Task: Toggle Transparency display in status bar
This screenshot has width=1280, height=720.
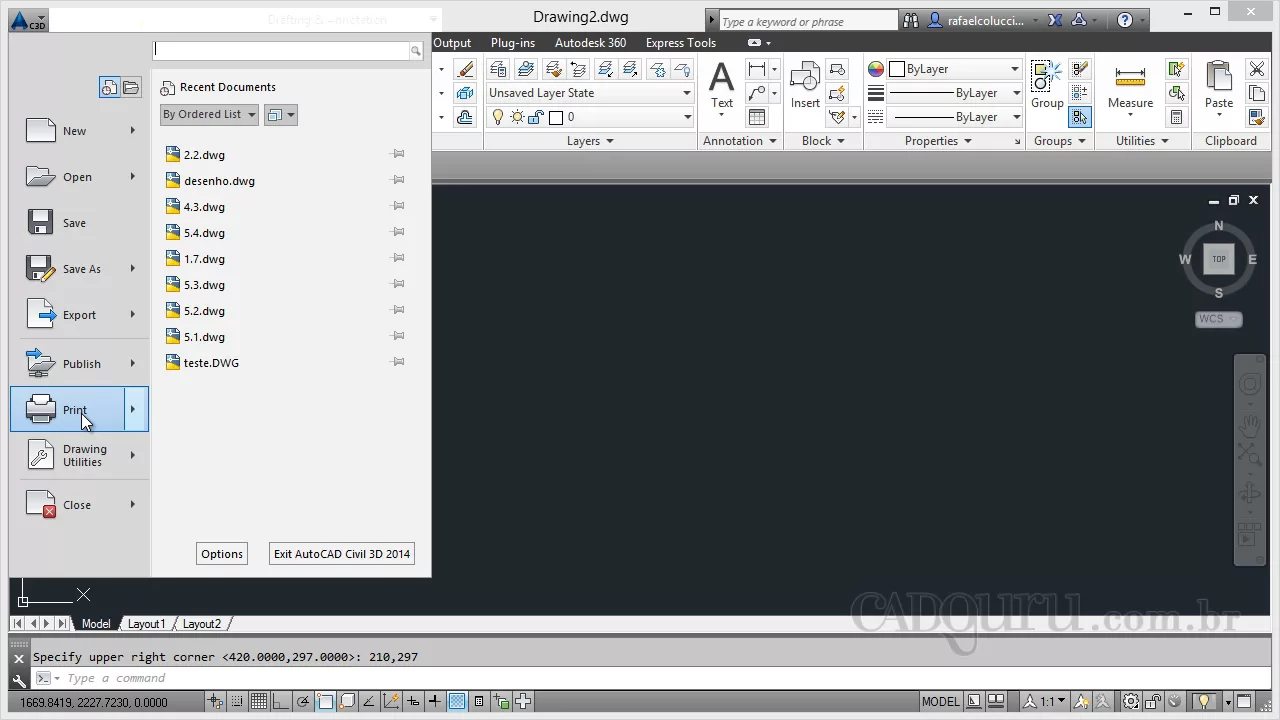Action: [457, 702]
